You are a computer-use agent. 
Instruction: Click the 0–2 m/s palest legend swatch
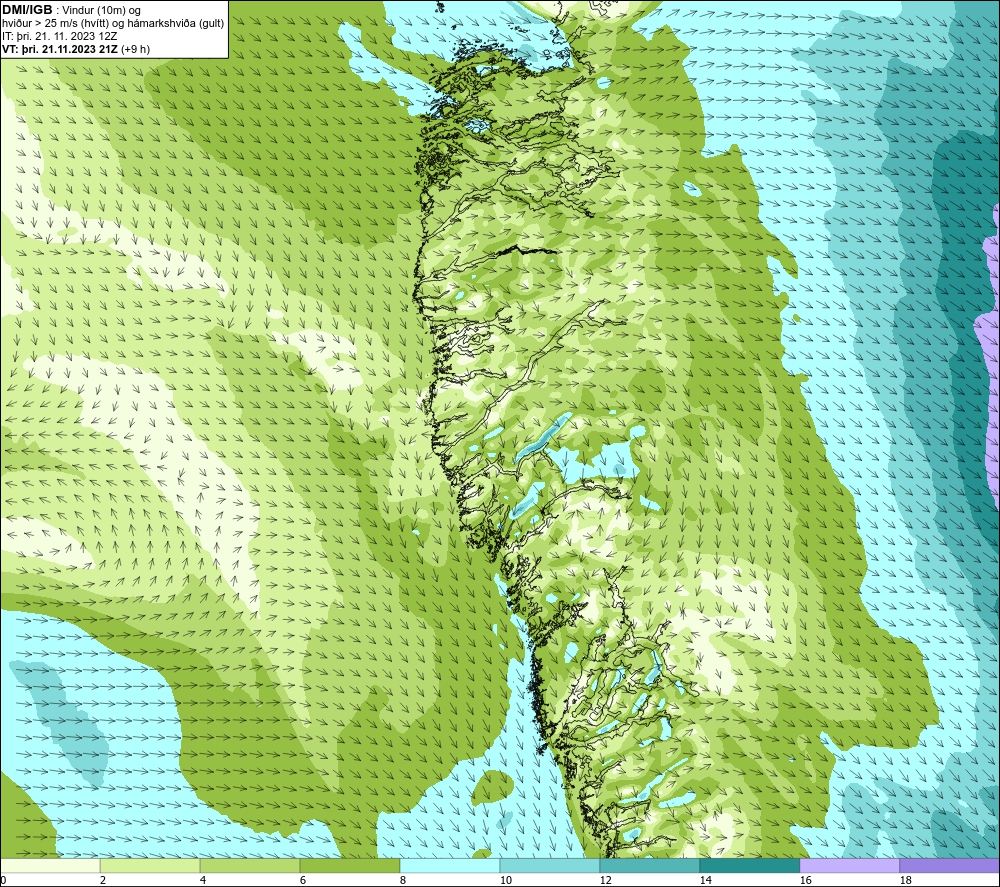click(50, 865)
